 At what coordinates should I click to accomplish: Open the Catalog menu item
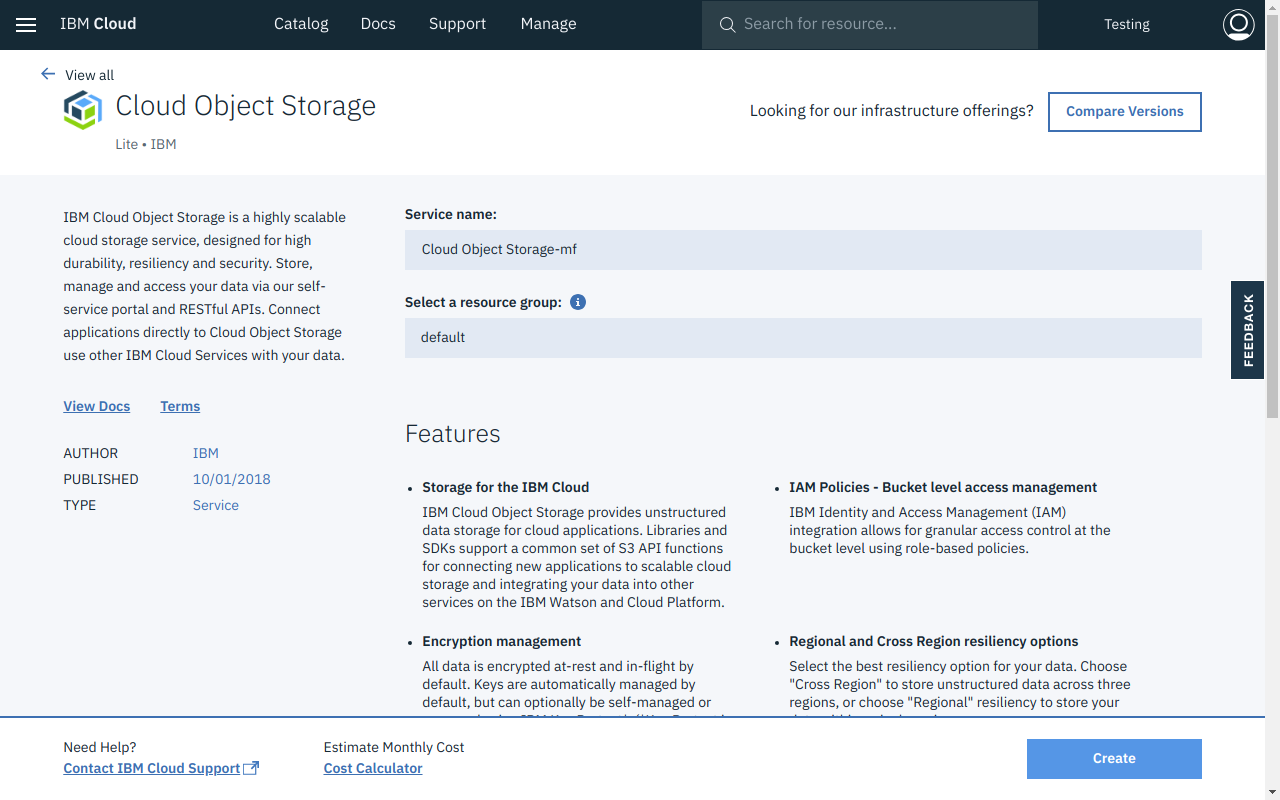[301, 24]
